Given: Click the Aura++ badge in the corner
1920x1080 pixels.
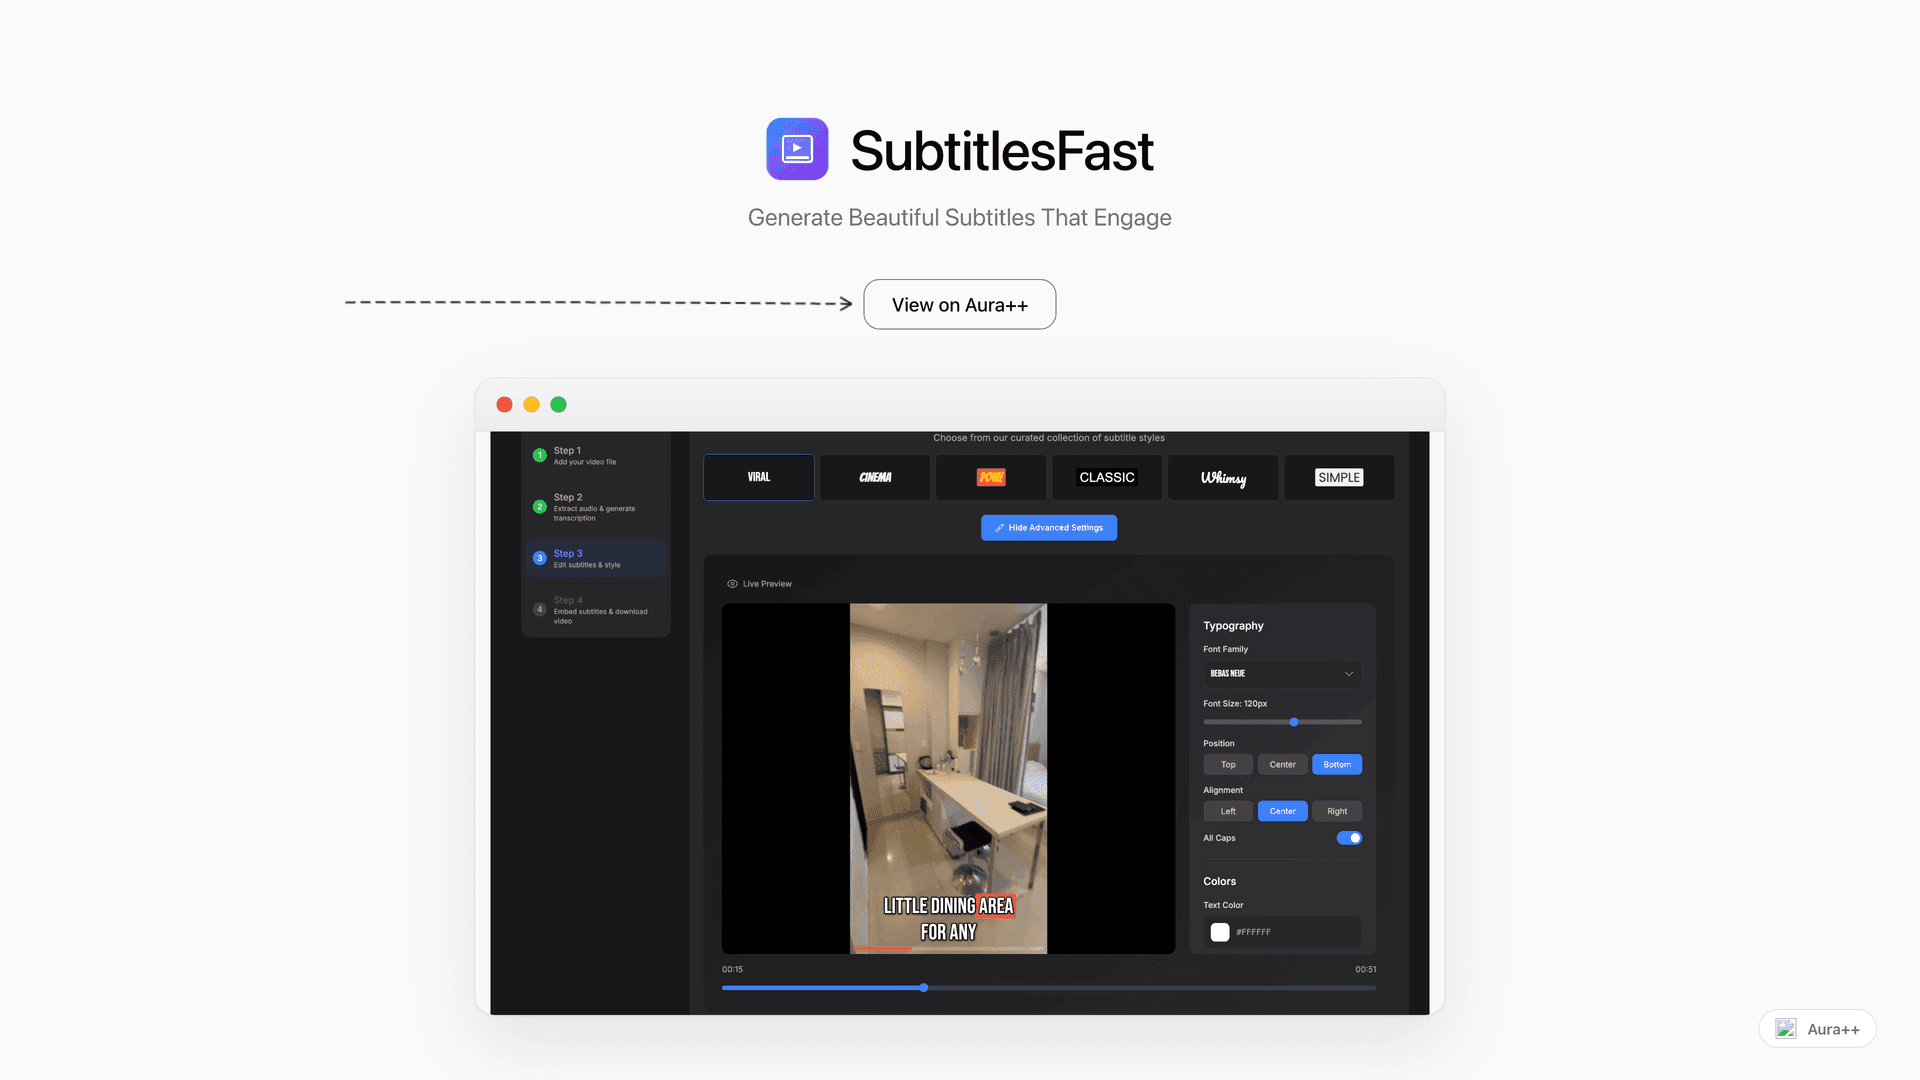Looking at the screenshot, I should 1817,1029.
